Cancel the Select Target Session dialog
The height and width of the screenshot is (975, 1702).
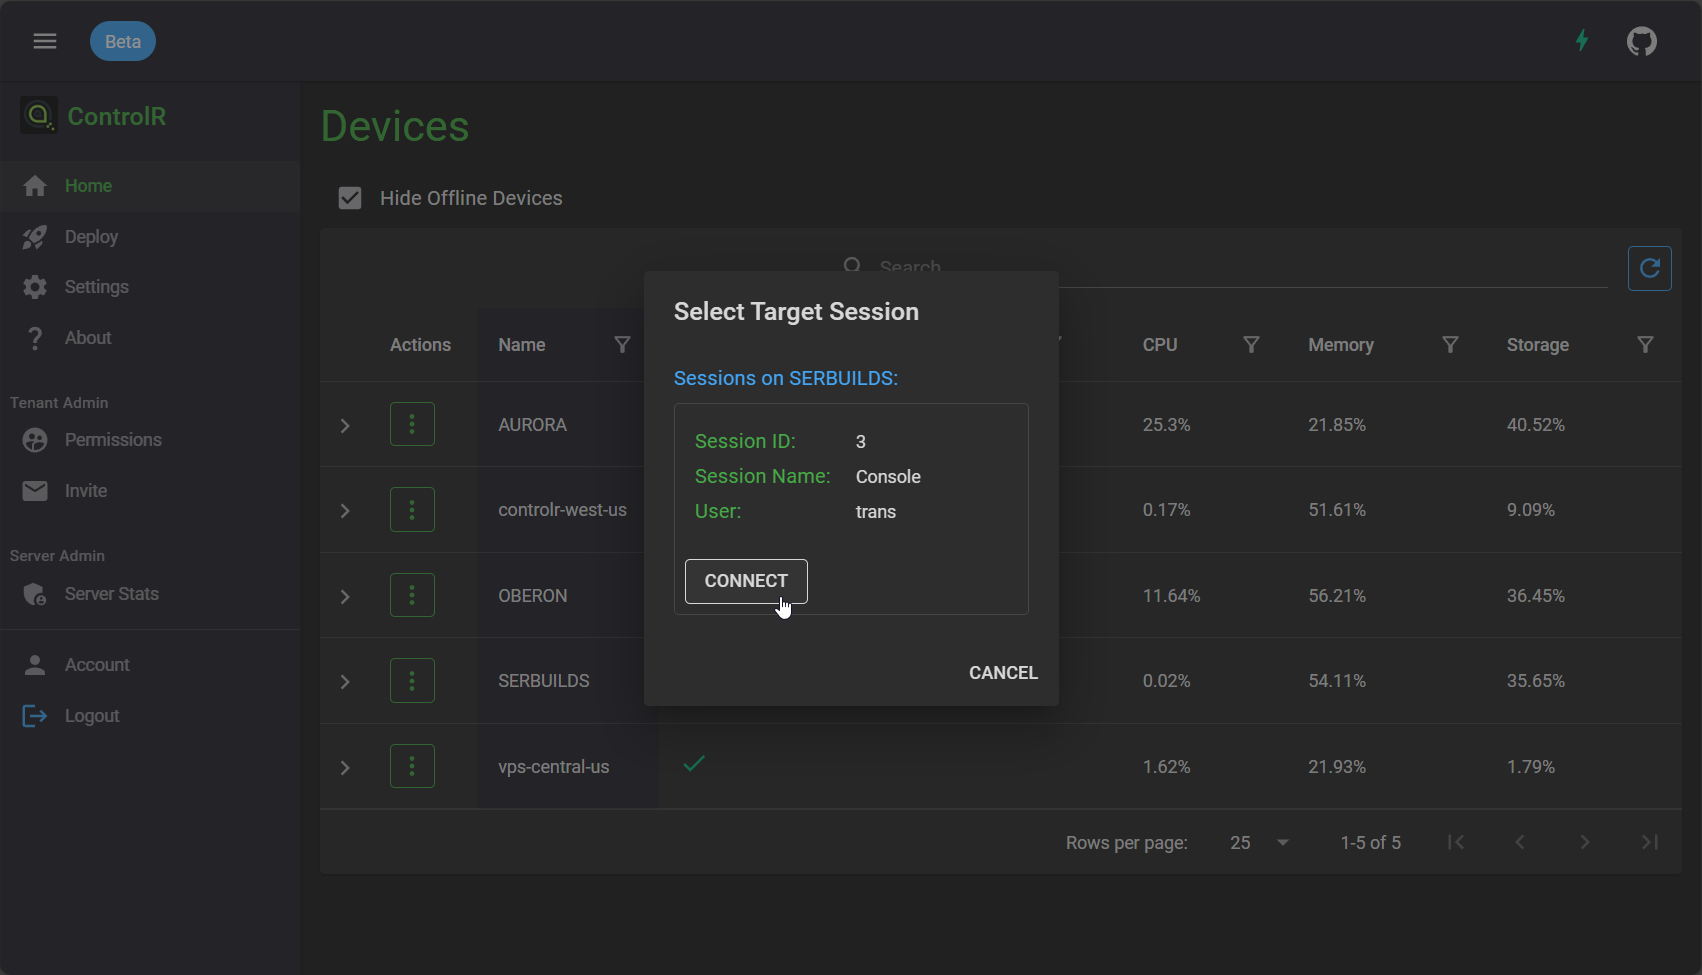point(1003,673)
